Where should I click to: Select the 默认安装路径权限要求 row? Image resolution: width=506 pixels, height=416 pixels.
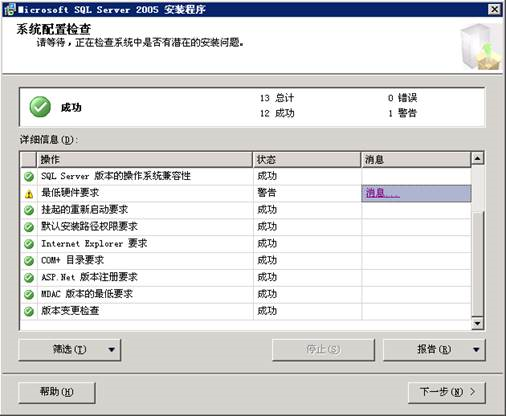246,227
